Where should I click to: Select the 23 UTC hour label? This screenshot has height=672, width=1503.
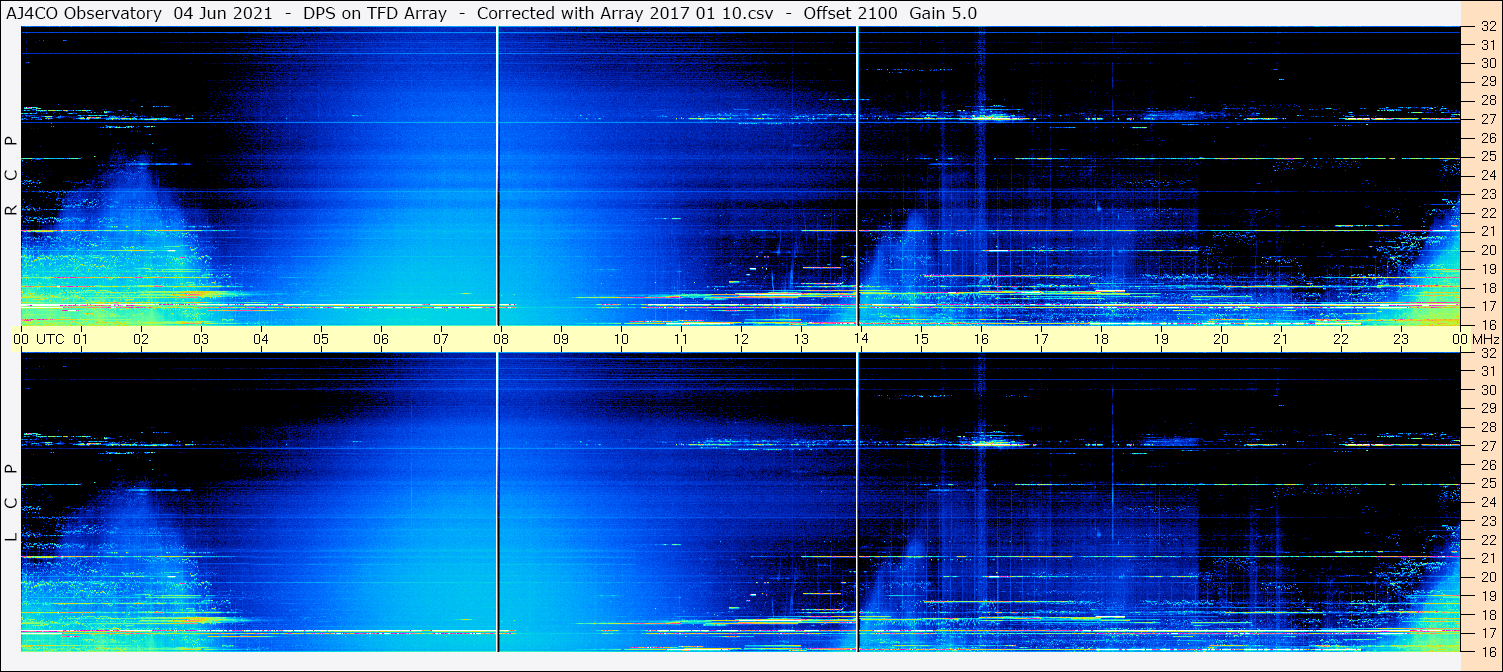[x=1401, y=339]
